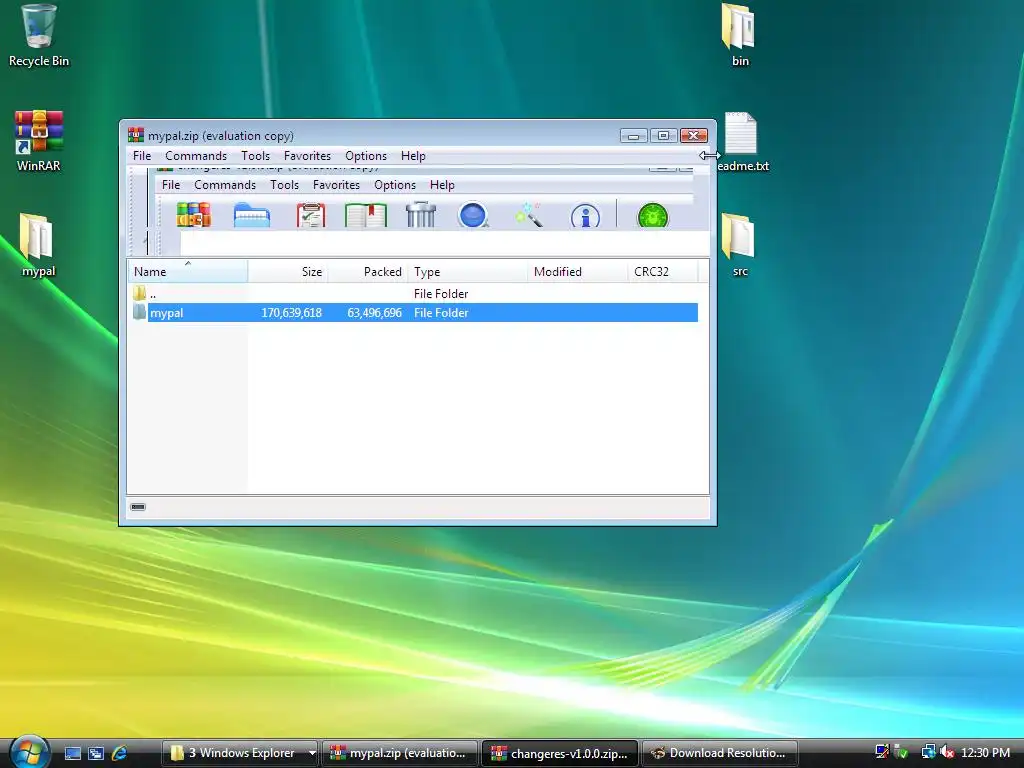Click the View open-book toolbar icon
This screenshot has height=768, width=1024.
click(366, 215)
